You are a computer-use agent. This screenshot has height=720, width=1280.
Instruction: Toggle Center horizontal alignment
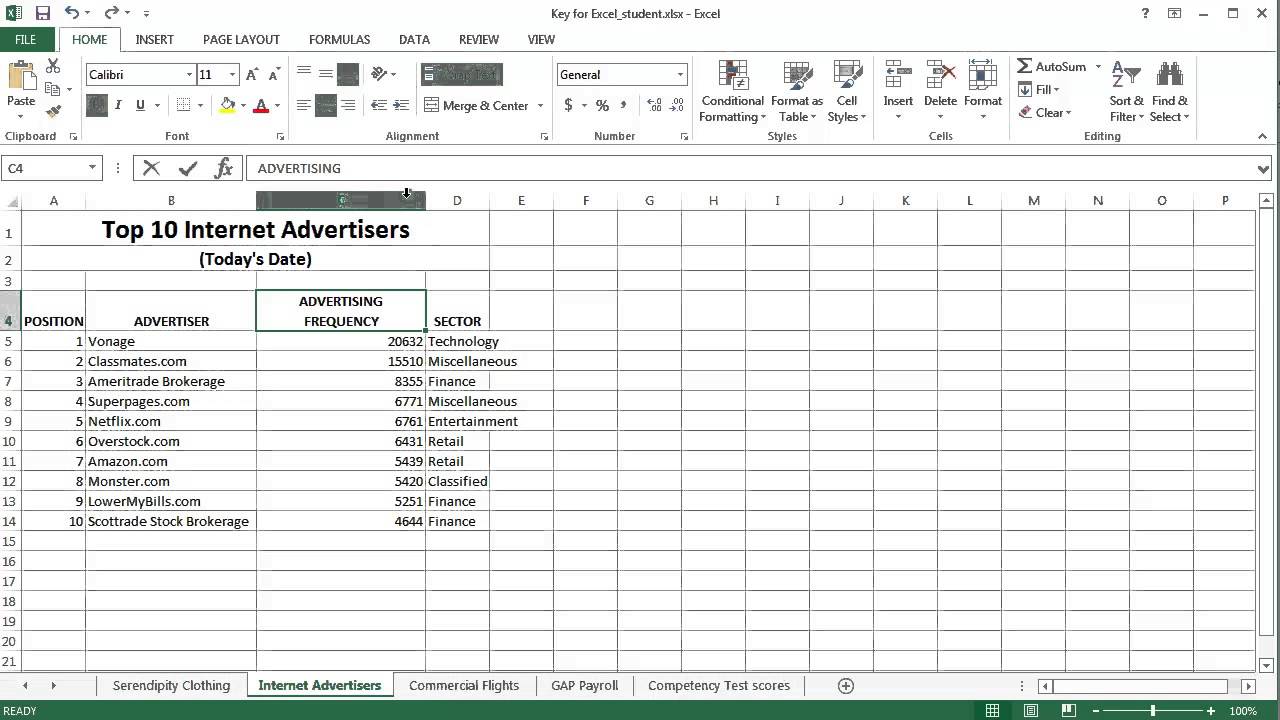[325, 105]
